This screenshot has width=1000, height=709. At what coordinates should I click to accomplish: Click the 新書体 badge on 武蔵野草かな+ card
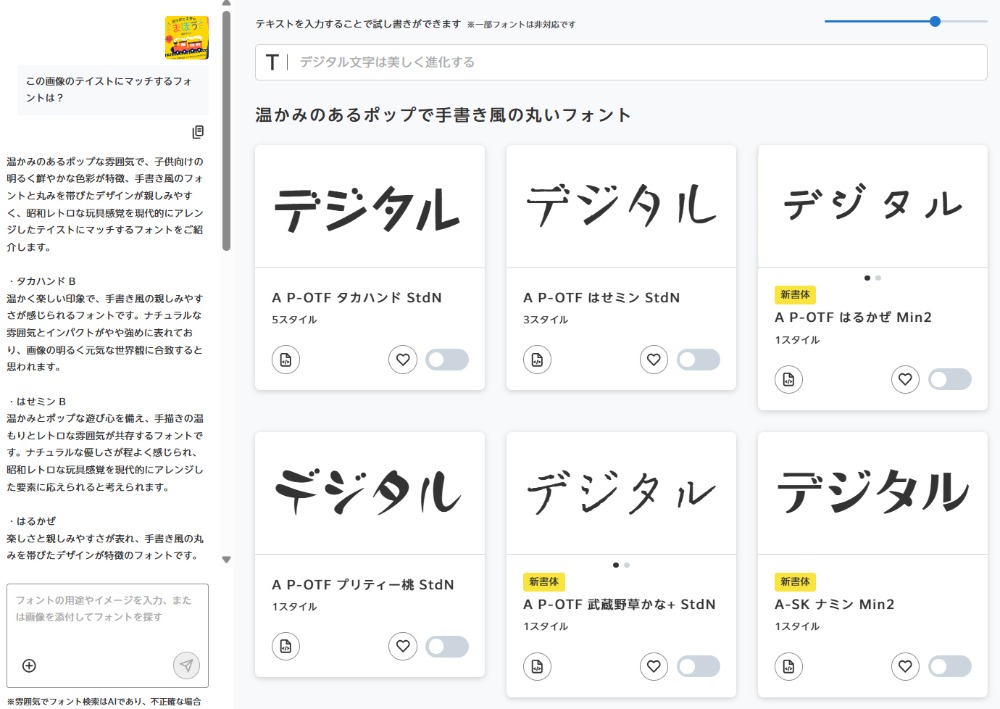coord(544,581)
